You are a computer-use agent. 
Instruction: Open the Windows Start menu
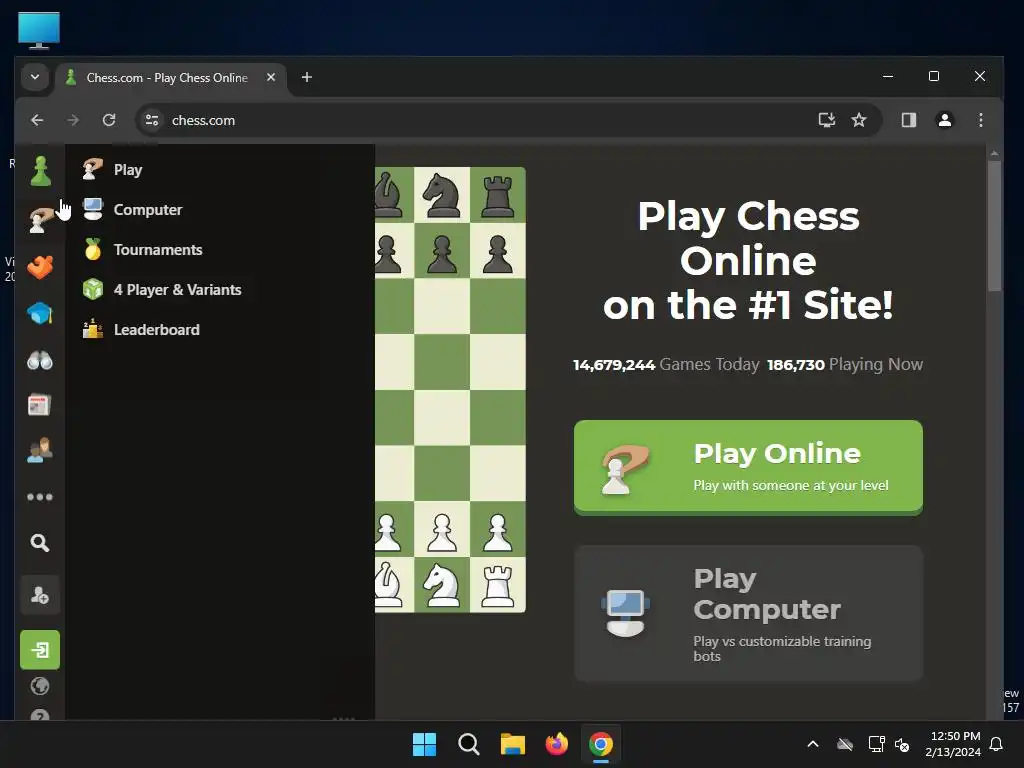[x=424, y=744]
